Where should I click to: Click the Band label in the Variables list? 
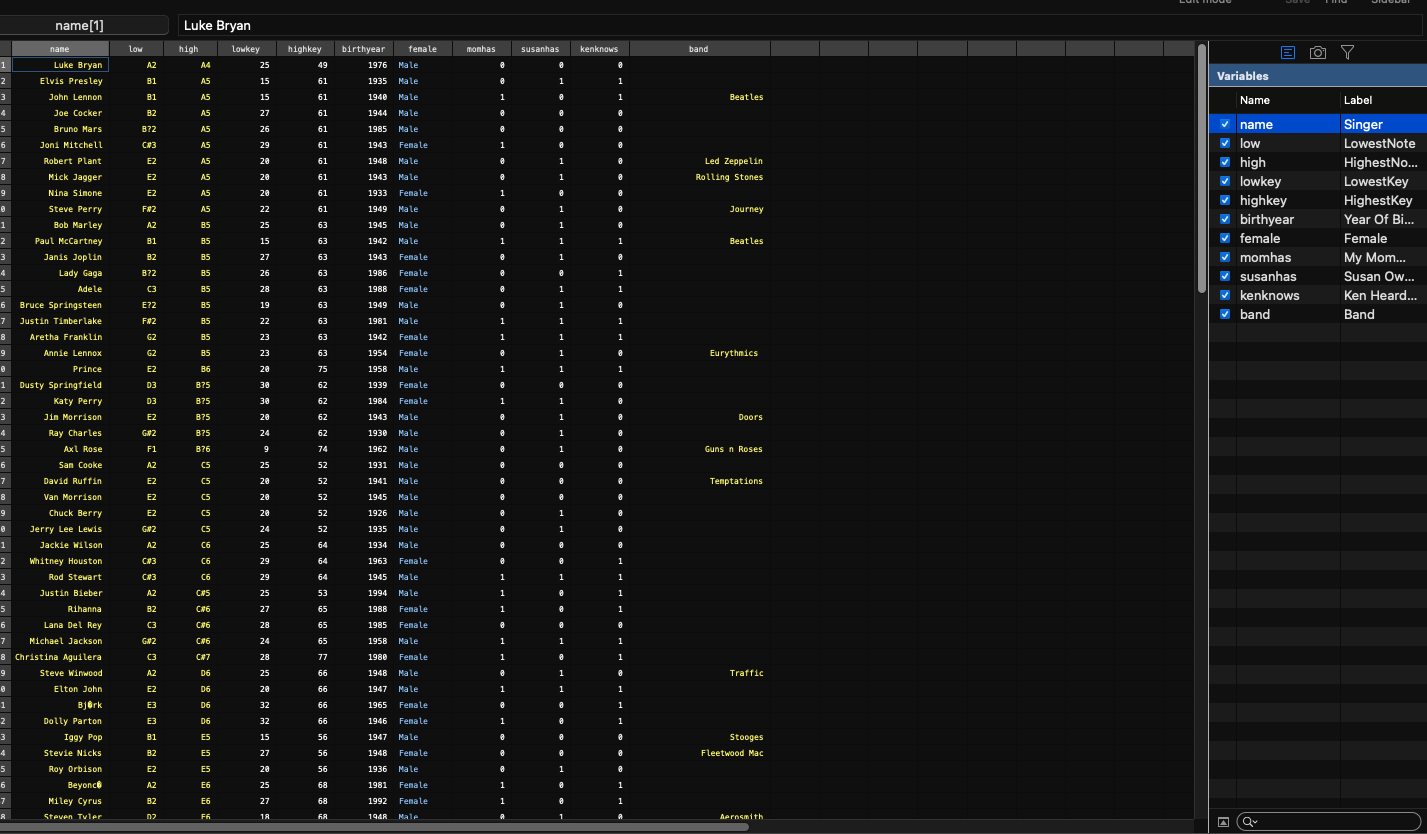coord(1359,314)
